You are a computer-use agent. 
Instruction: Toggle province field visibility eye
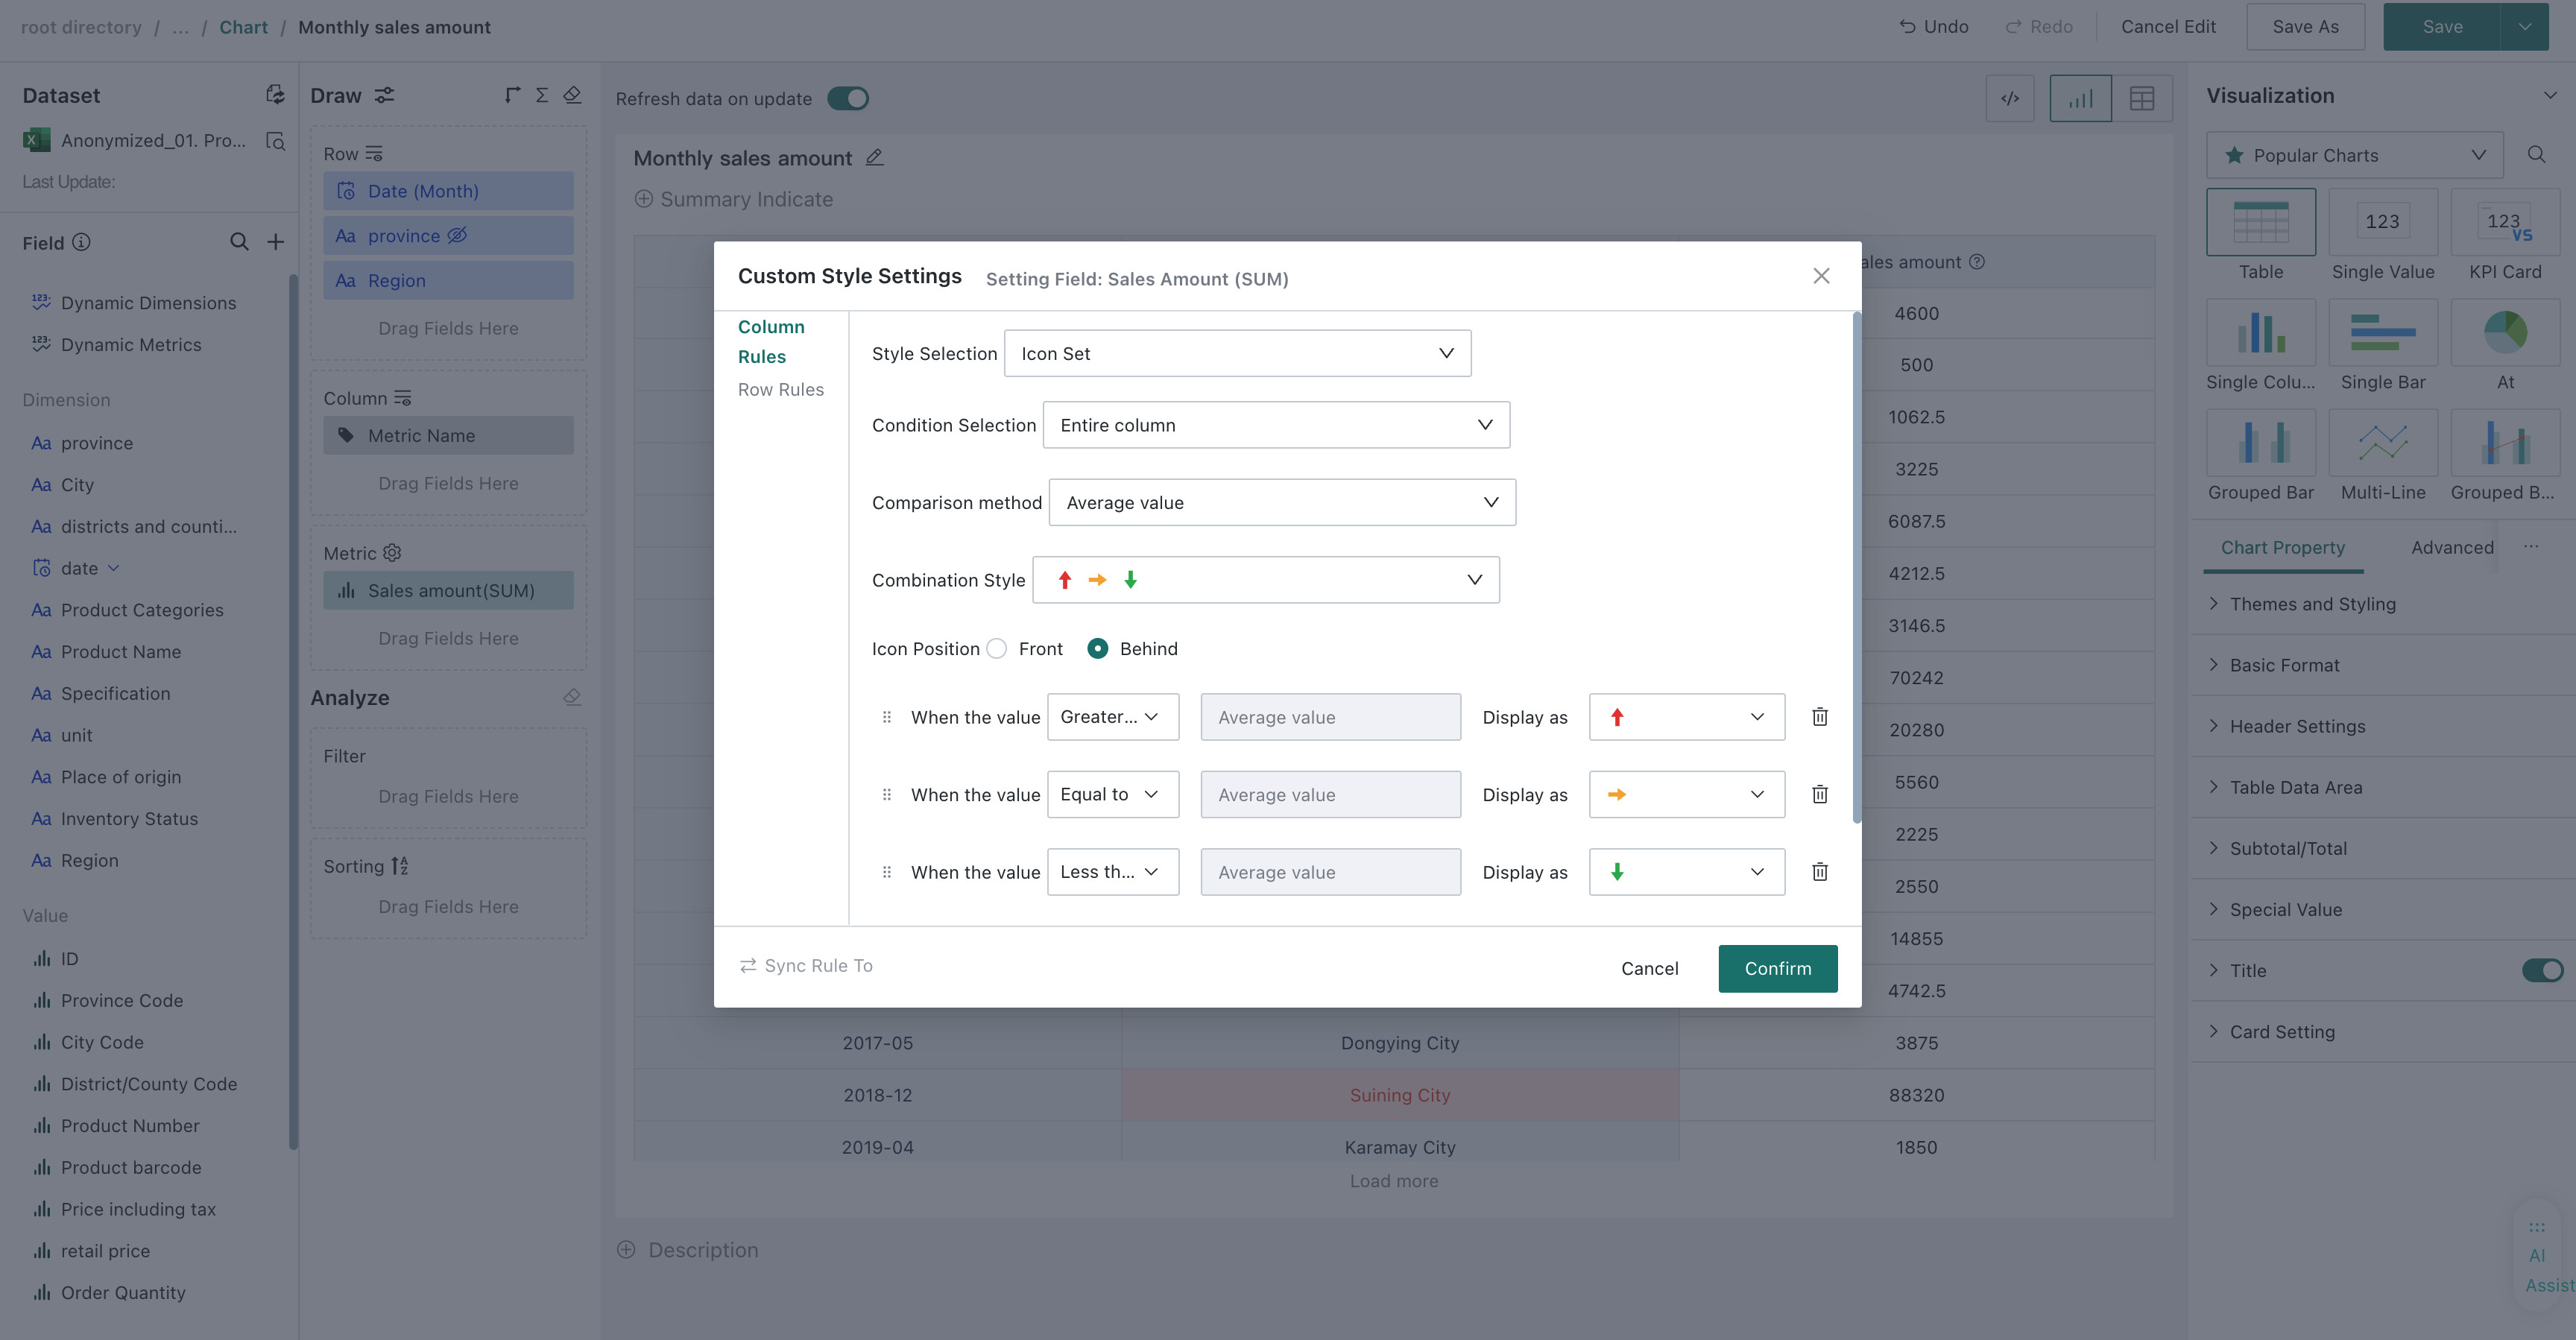coord(457,236)
